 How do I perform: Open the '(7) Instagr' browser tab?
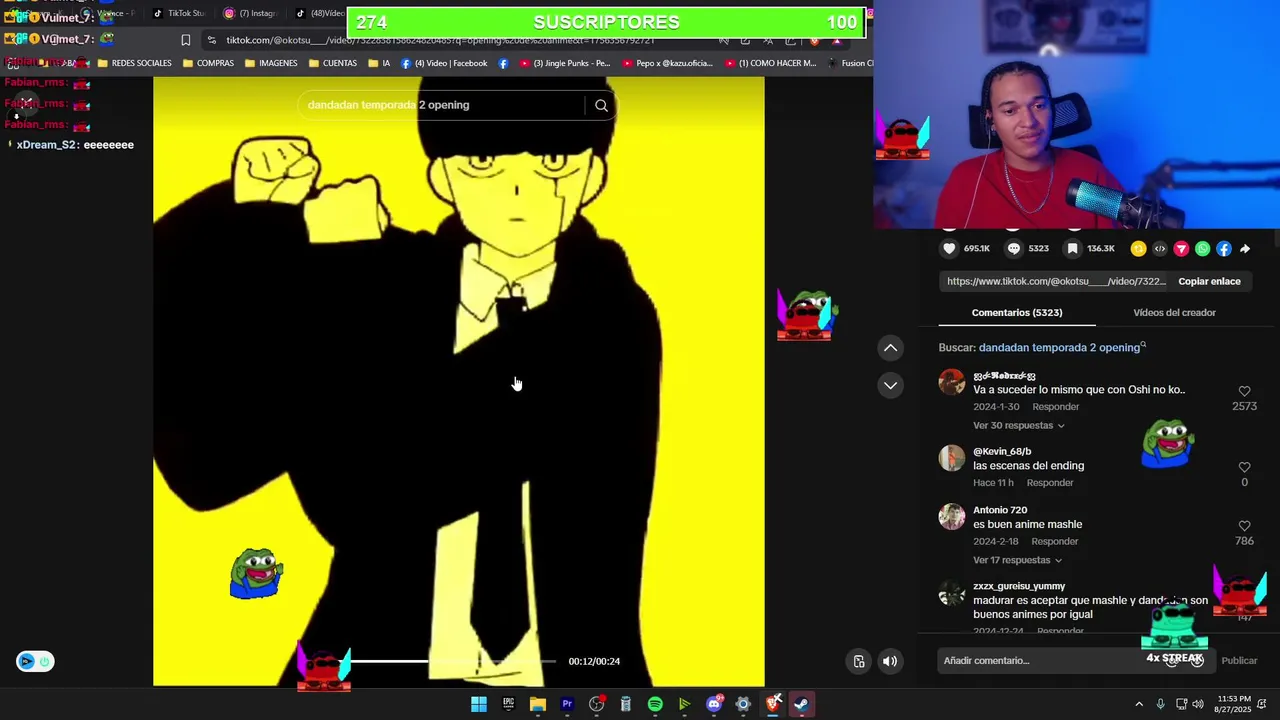[250, 13]
